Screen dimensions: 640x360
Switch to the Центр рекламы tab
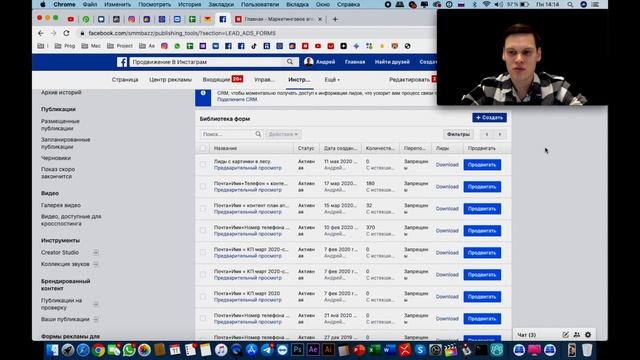click(x=170, y=80)
